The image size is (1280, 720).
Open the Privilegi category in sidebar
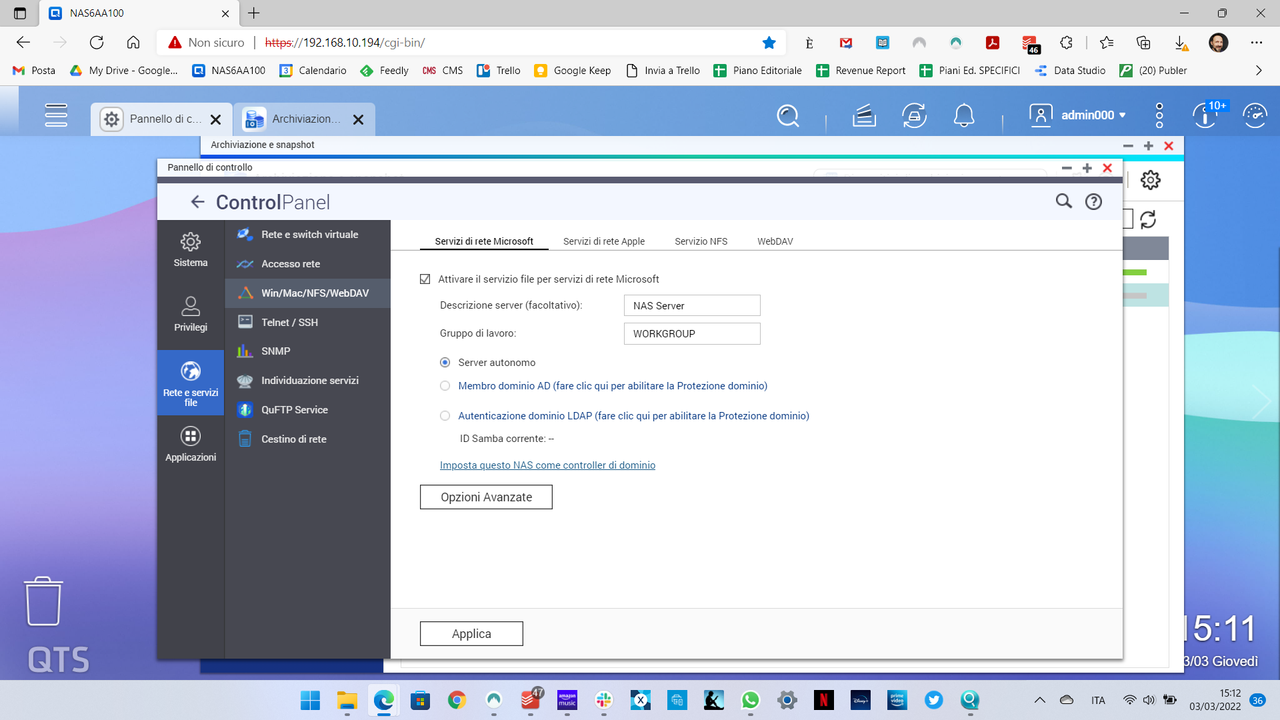pos(190,314)
